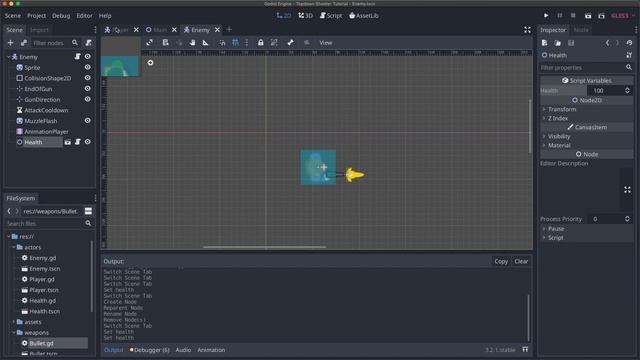Screen dimensions: 640x360
Task: Attach a script using the Scene dock script icon
Action: coord(88,43)
